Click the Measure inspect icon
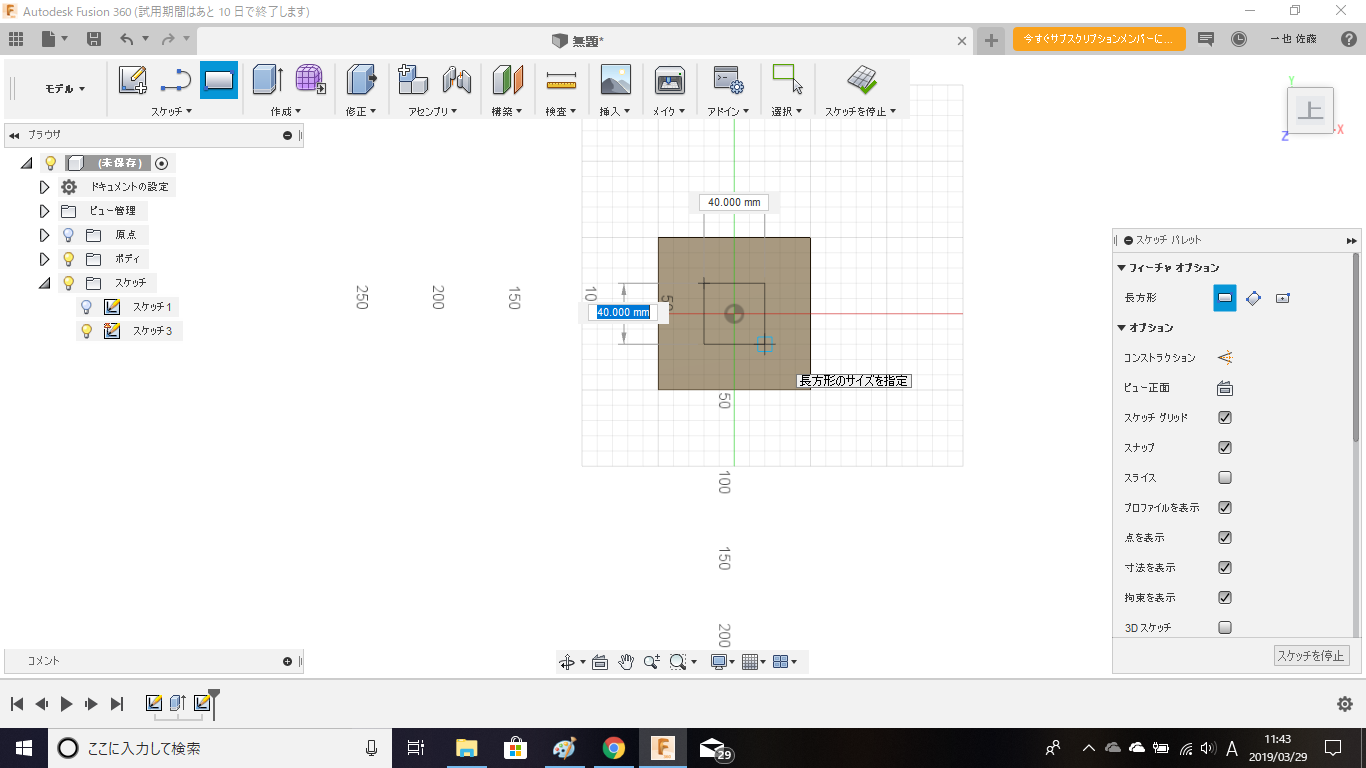This screenshot has width=1366, height=768. [x=561, y=79]
